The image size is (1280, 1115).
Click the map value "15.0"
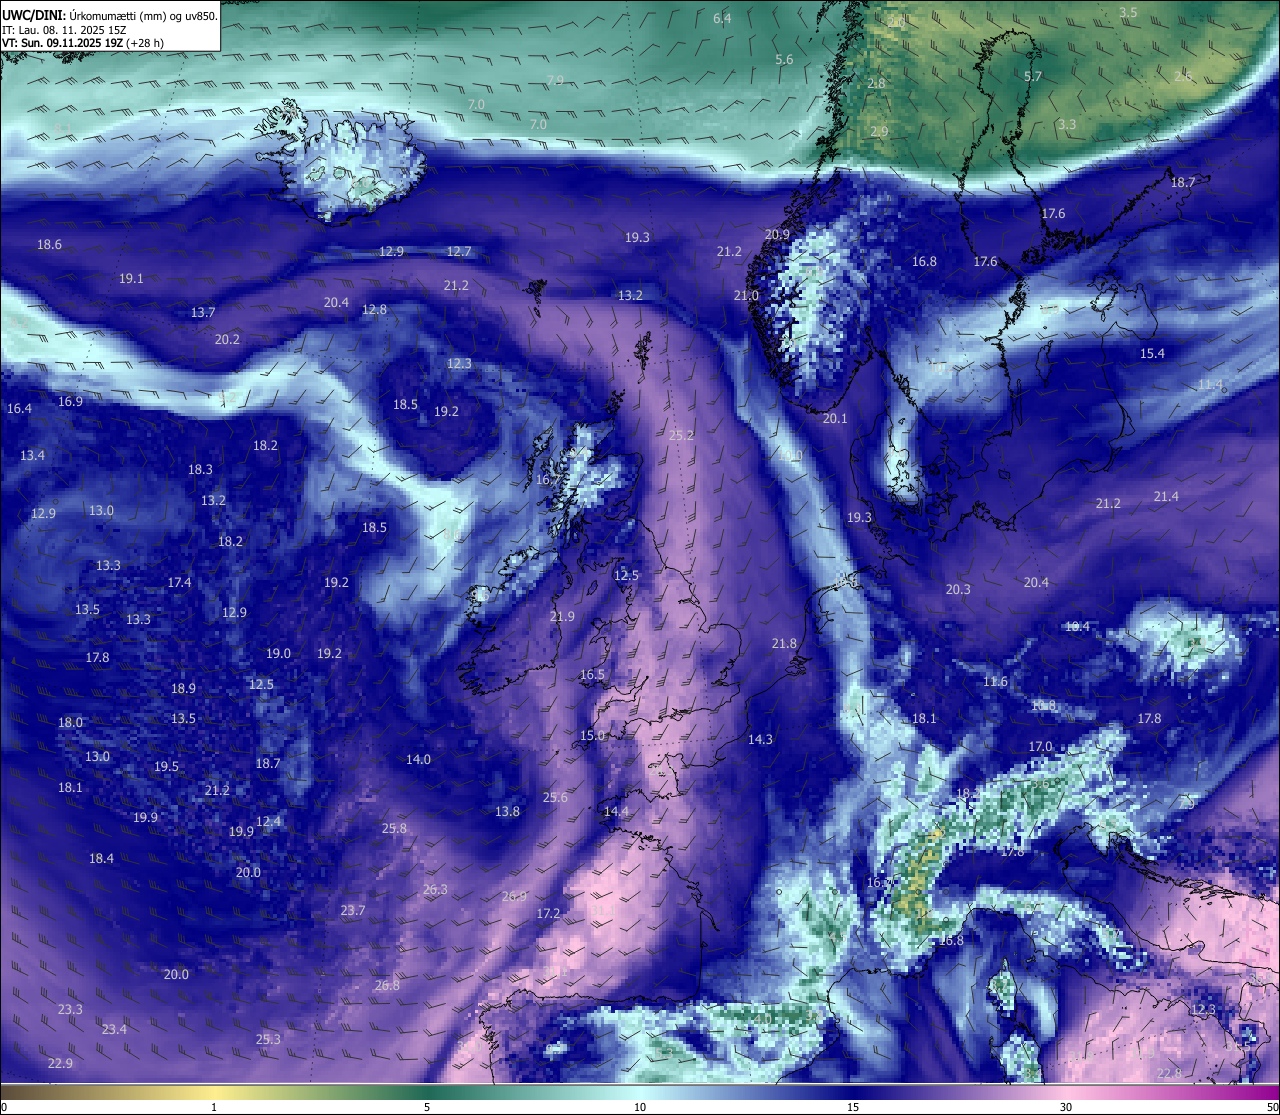(592, 735)
